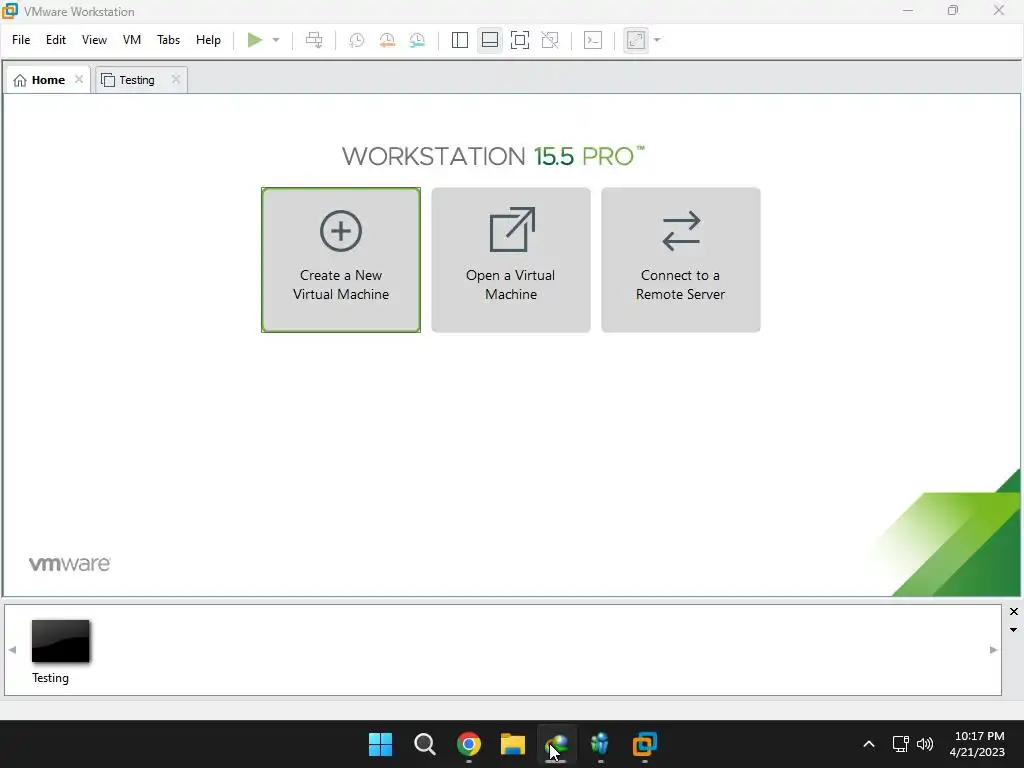Image resolution: width=1024 pixels, height=768 pixels.
Task: Power on the virtual machine with the green play icon
Action: point(255,40)
